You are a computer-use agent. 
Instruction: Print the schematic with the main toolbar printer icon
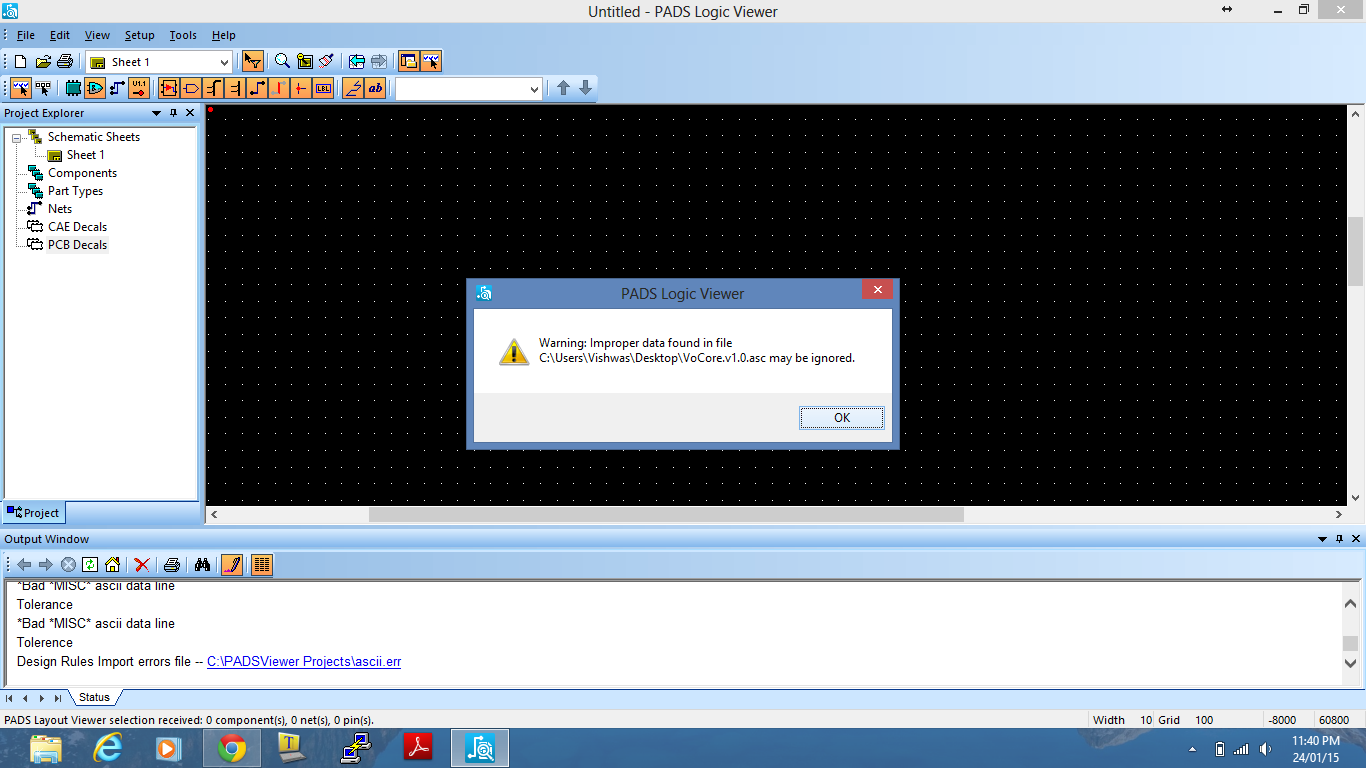(65, 62)
